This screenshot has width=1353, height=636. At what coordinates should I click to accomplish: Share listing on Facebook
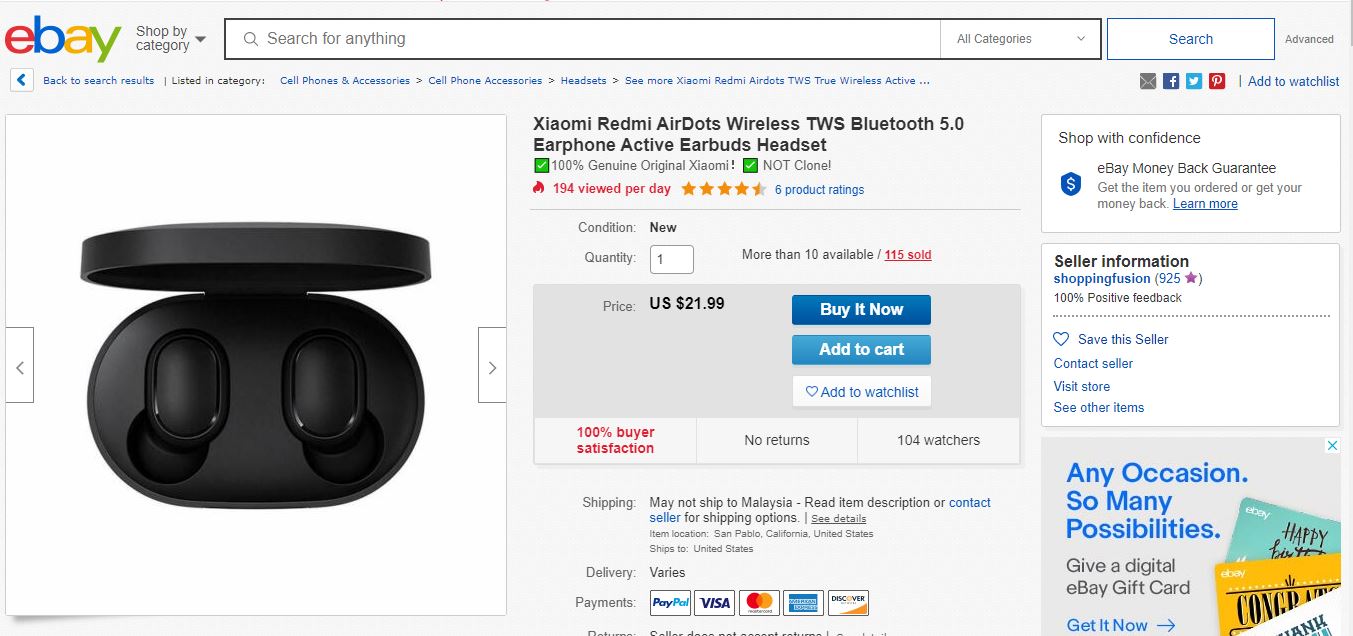[x=1171, y=81]
